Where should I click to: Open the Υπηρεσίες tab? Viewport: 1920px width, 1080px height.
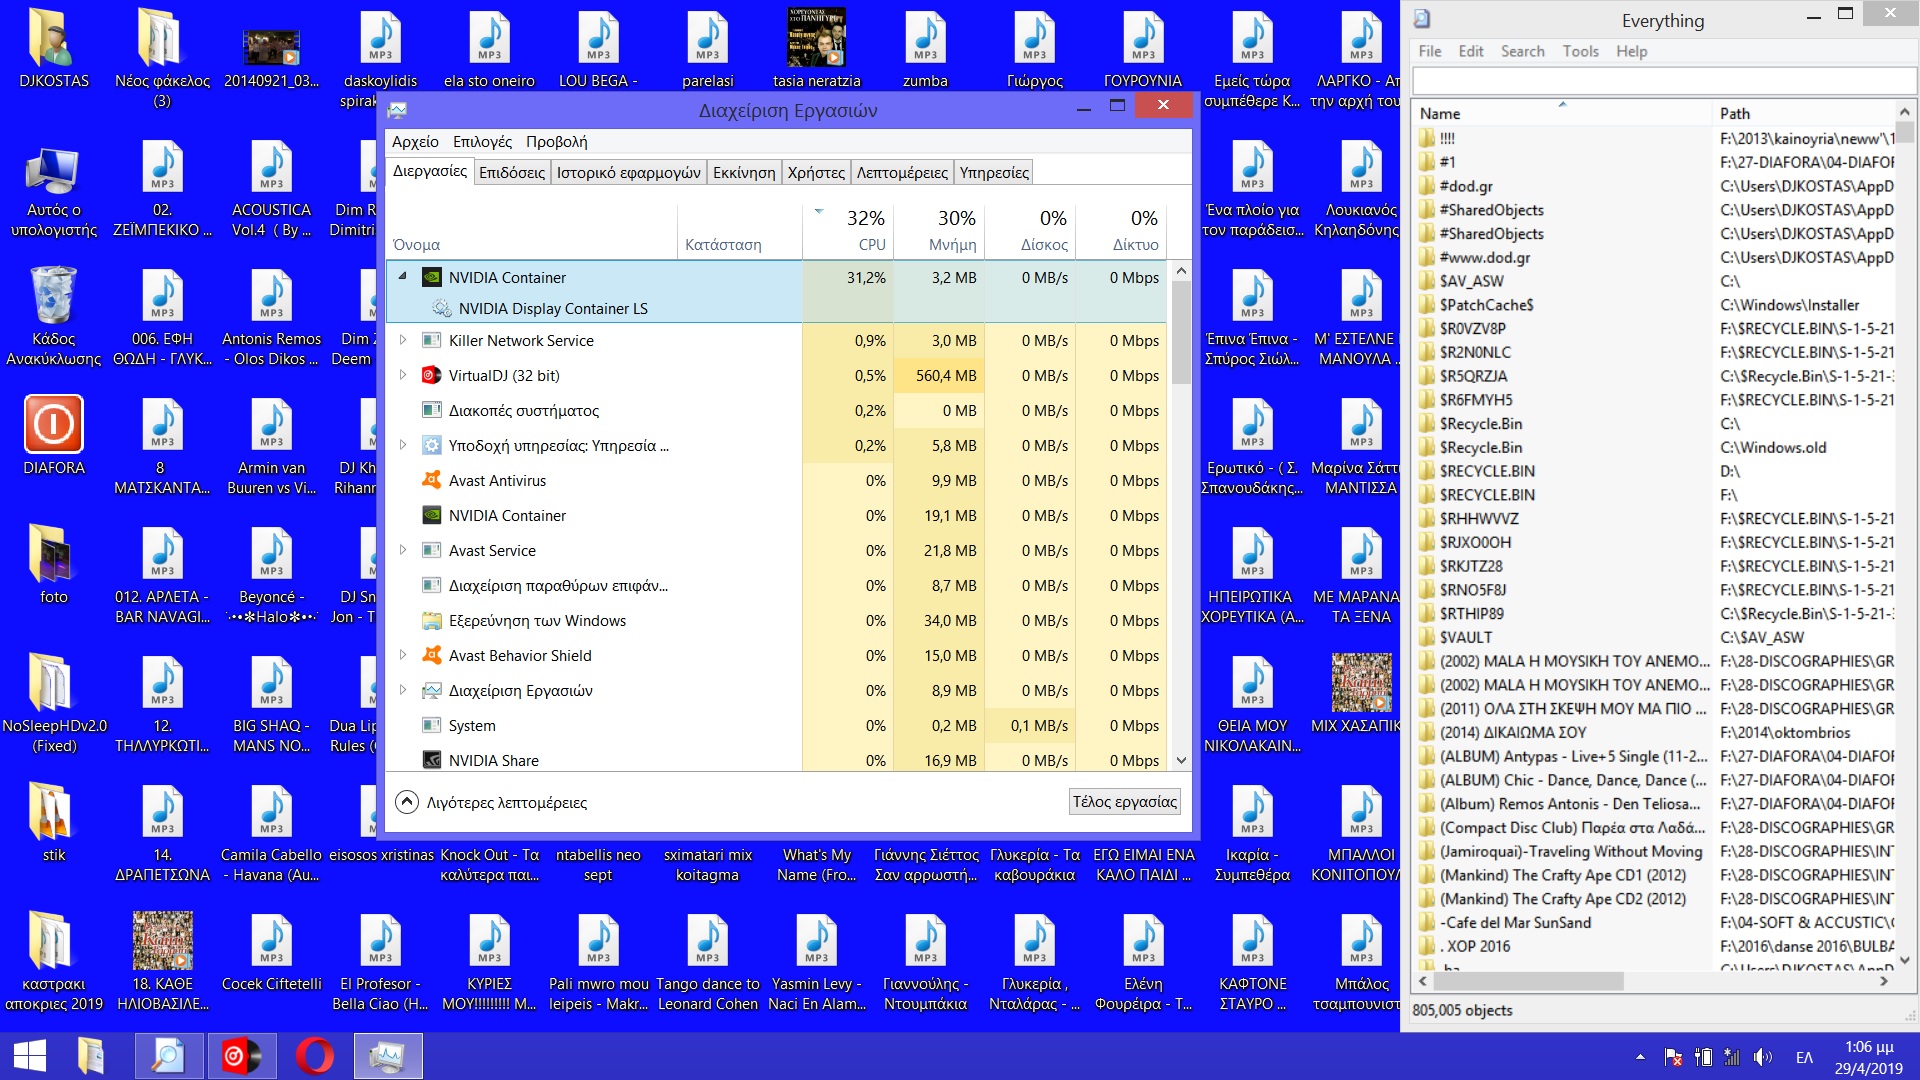coord(993,172)
